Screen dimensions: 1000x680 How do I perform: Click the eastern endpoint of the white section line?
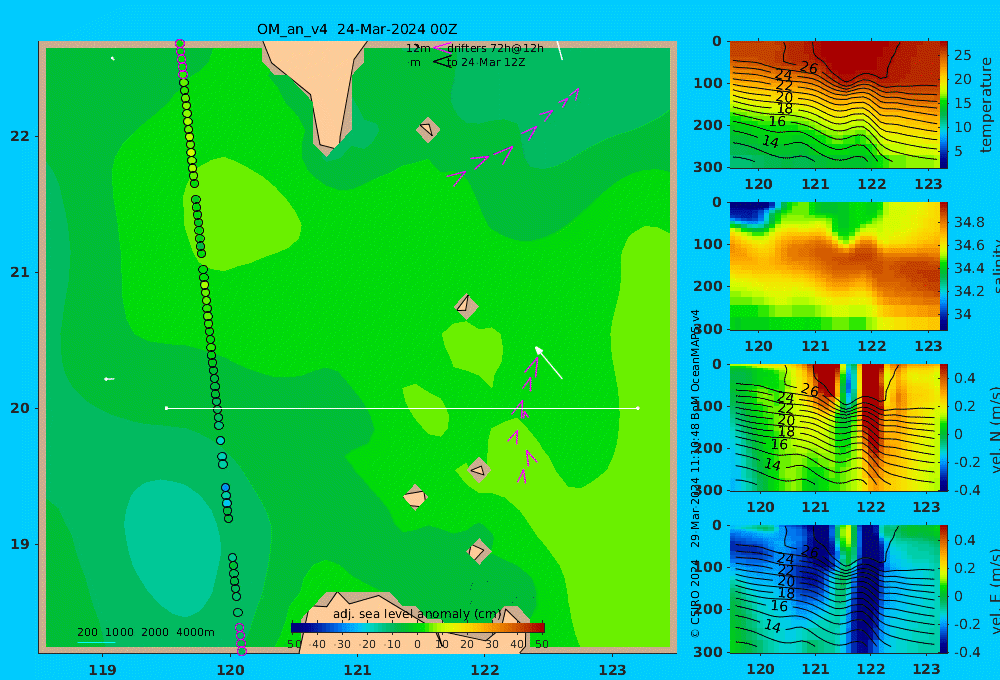(x=638, y=408)
